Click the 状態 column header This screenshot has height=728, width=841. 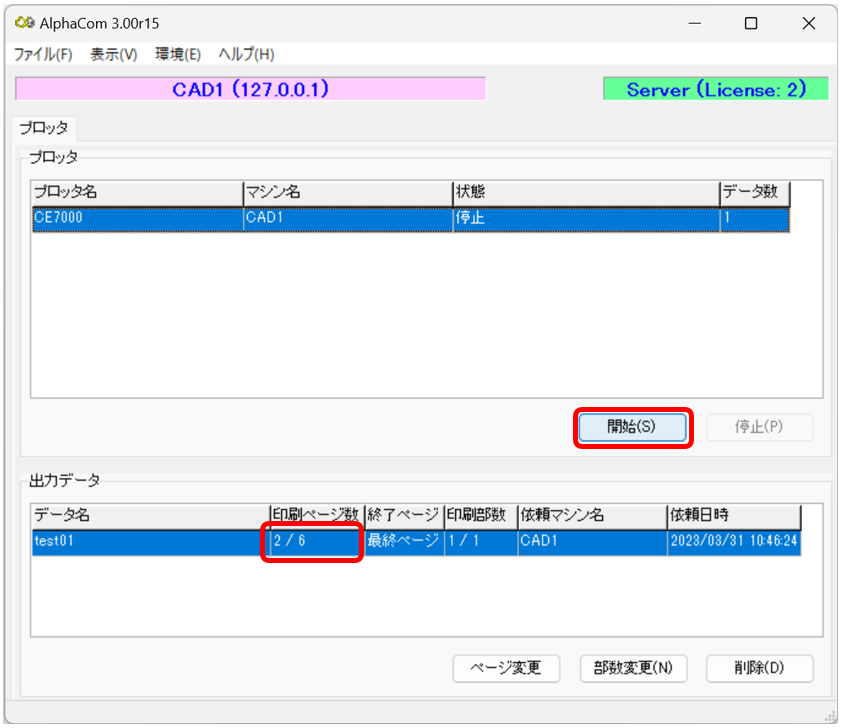[x=585, y=192]
